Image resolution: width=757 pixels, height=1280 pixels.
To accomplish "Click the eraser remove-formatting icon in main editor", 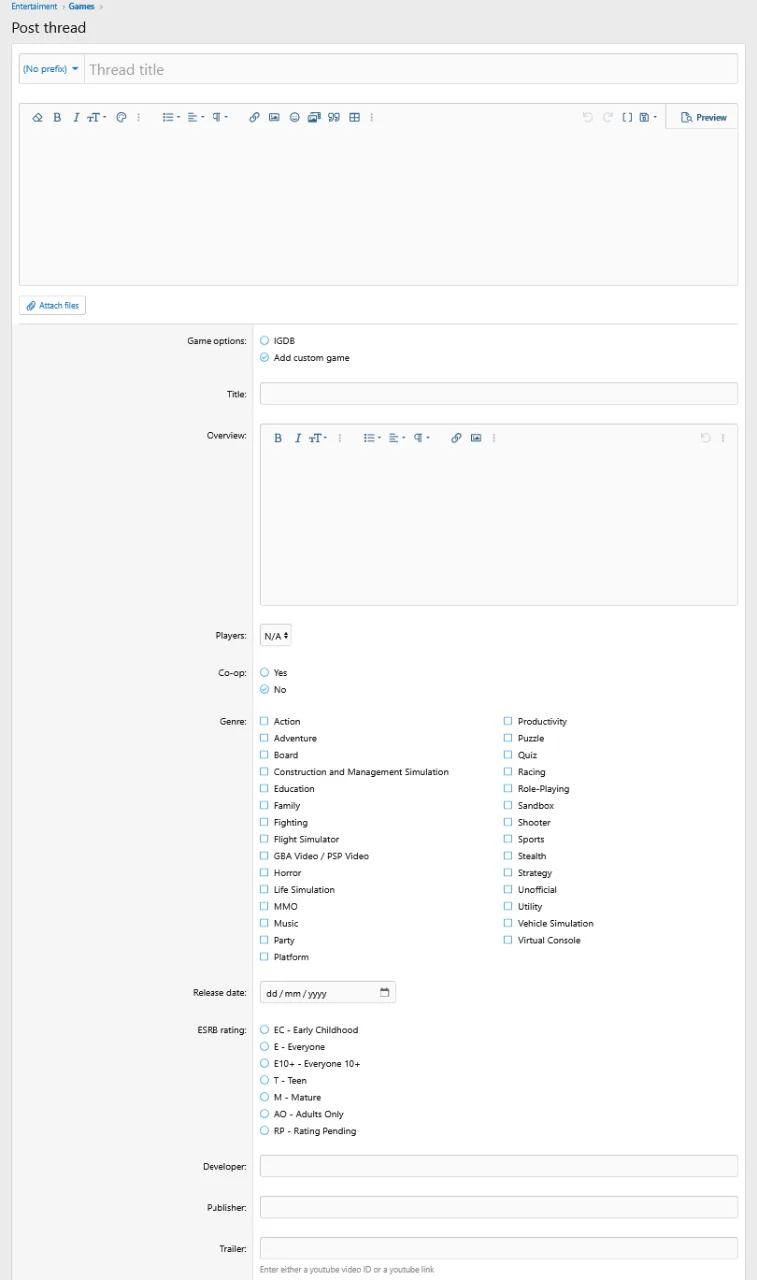I will tap(38, 117).
